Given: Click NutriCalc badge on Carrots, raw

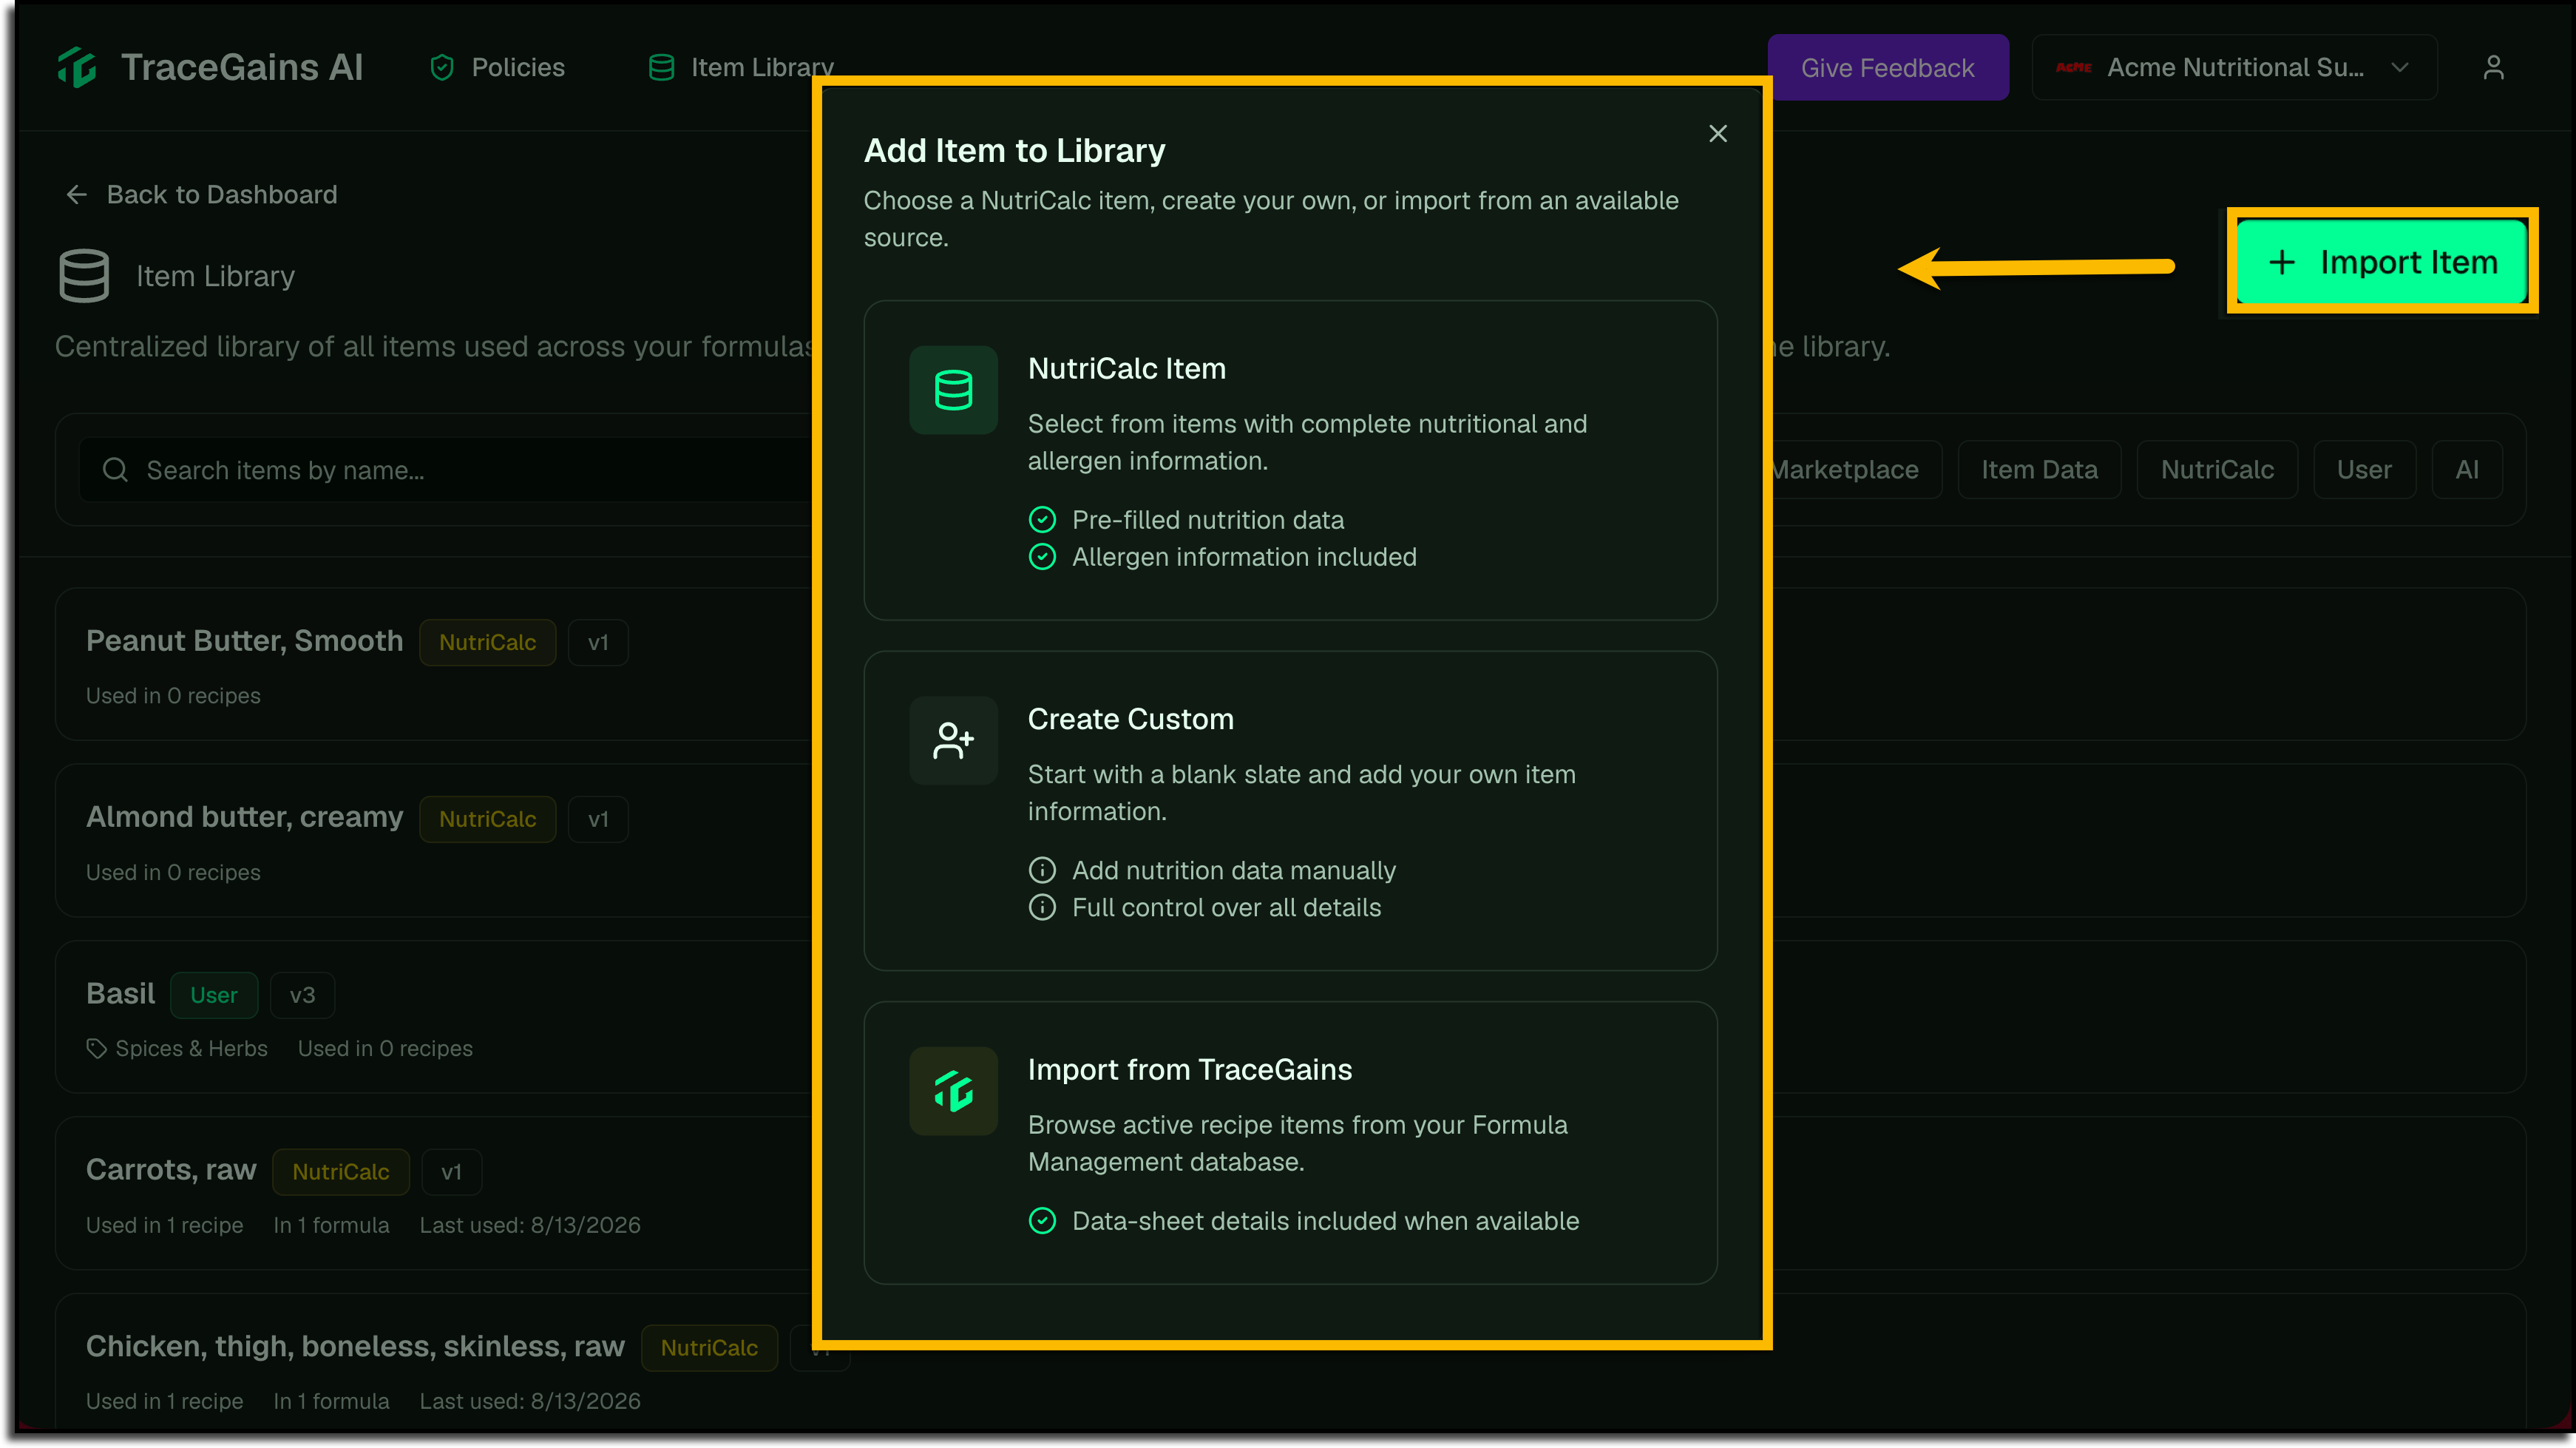Looking at the screenshot, I should (341, 1172).
